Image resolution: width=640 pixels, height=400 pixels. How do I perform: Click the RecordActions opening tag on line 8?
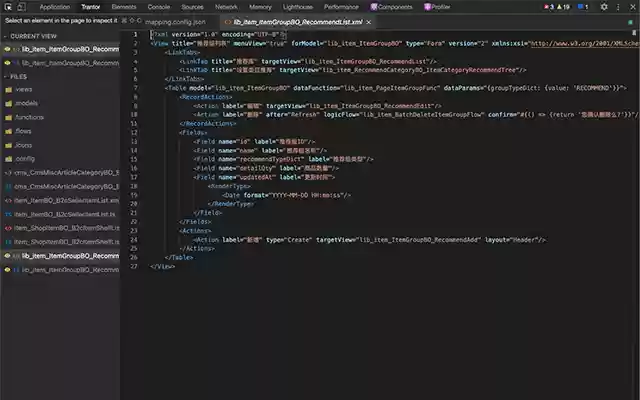pos(205,97)
